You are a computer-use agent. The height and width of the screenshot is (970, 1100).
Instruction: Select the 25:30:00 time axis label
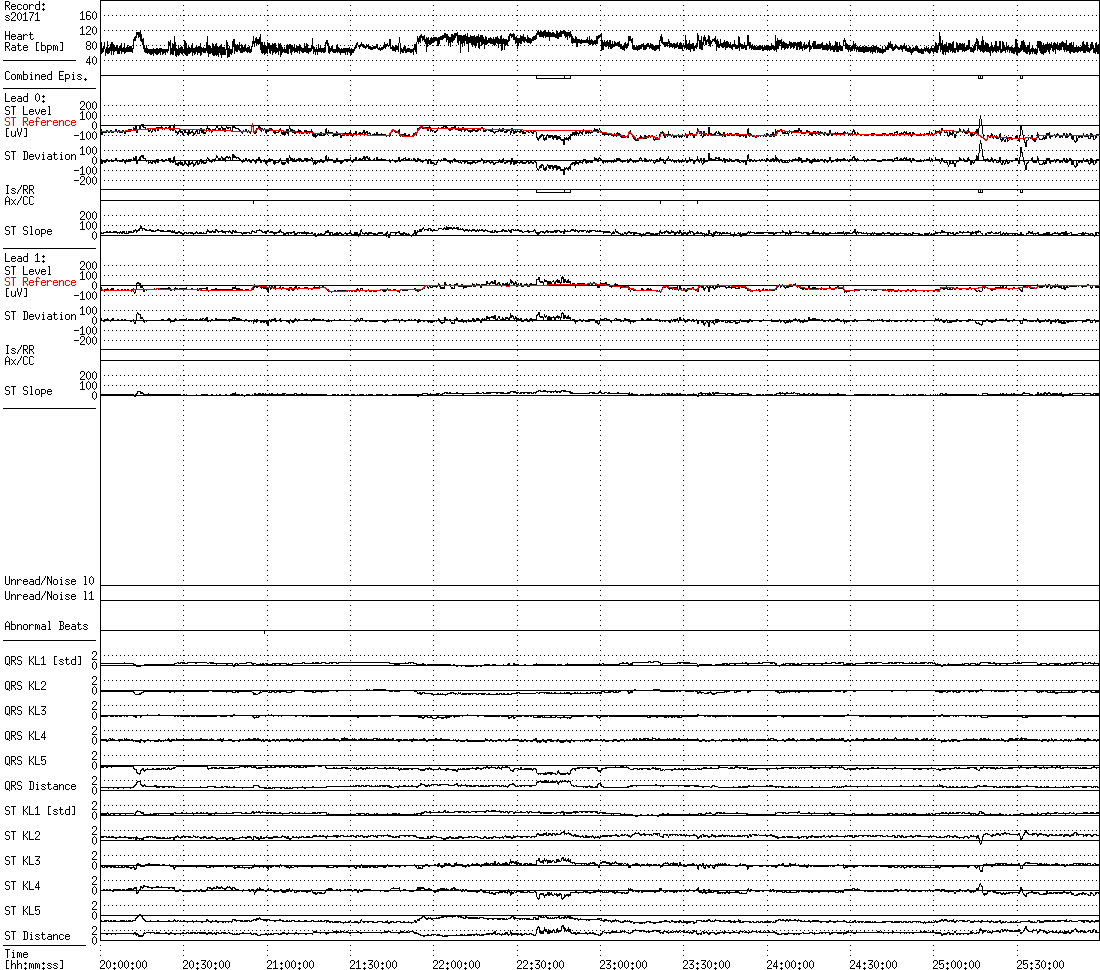(x=1042, y=964)
